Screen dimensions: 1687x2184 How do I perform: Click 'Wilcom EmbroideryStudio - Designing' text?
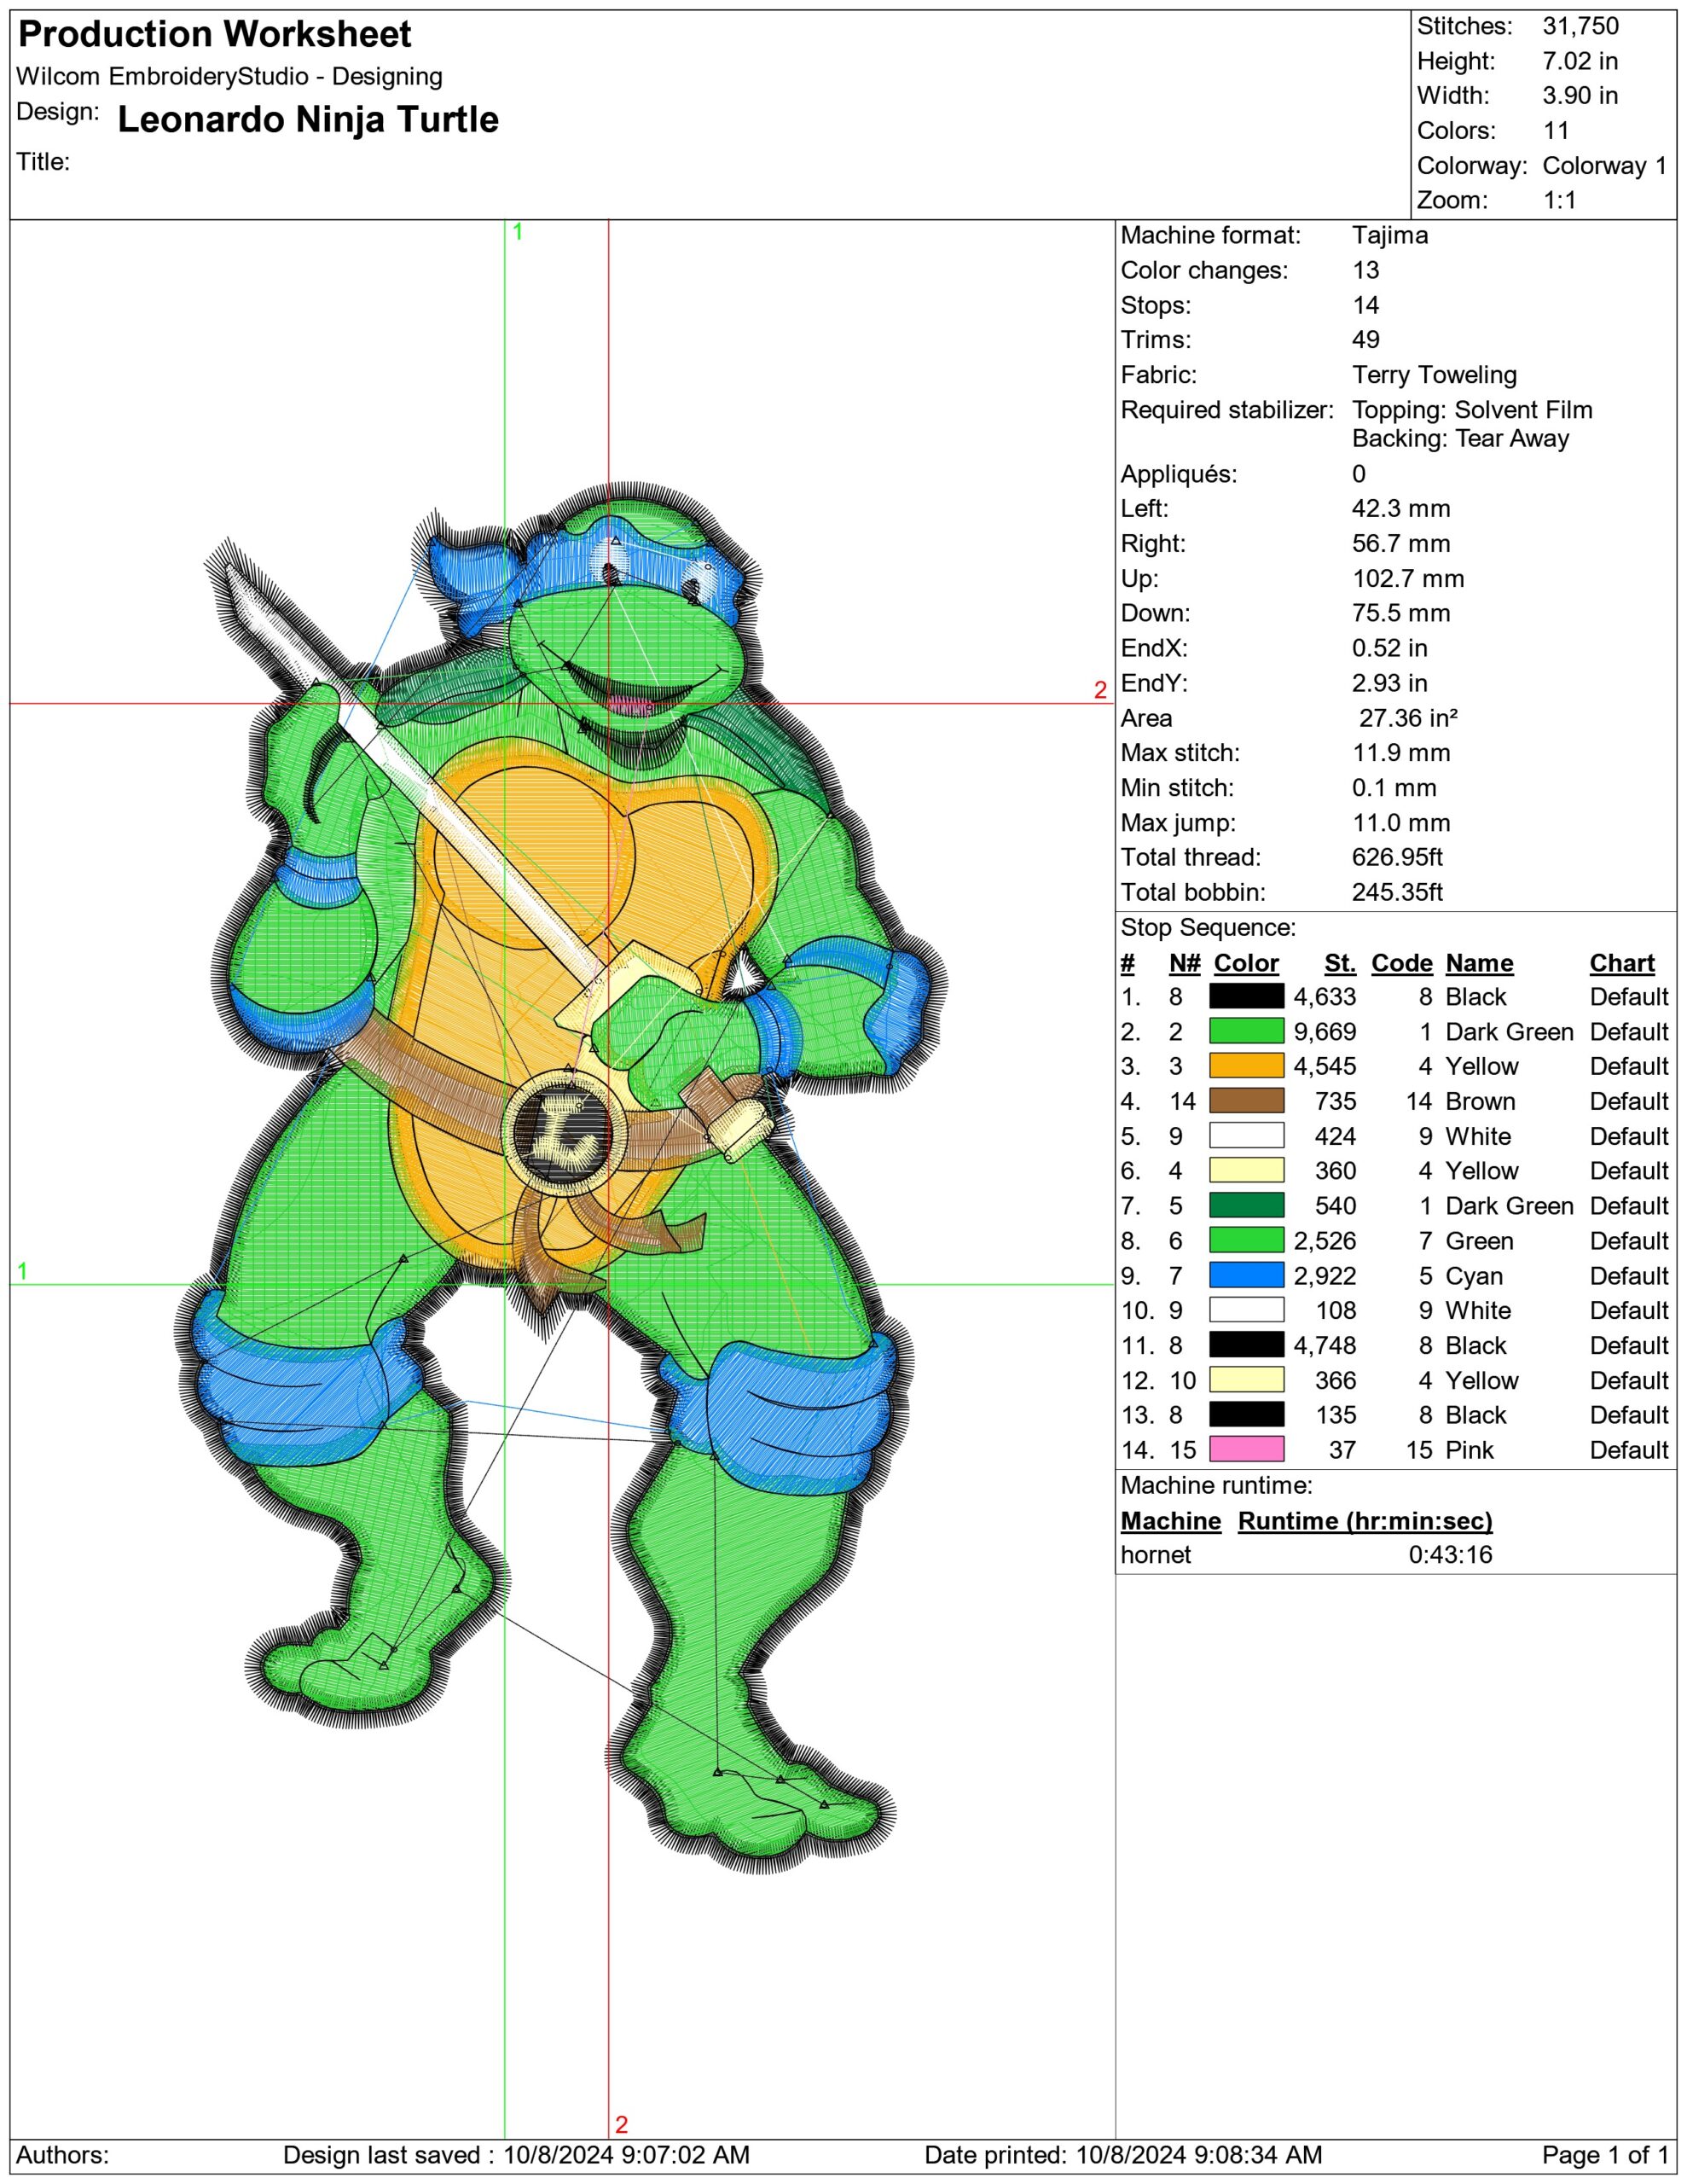[x=229, y=77]
